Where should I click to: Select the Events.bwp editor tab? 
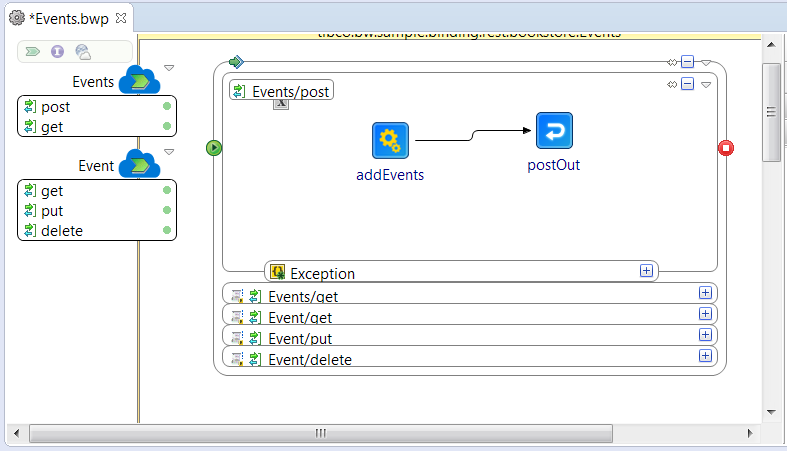(x=69, y=19)
